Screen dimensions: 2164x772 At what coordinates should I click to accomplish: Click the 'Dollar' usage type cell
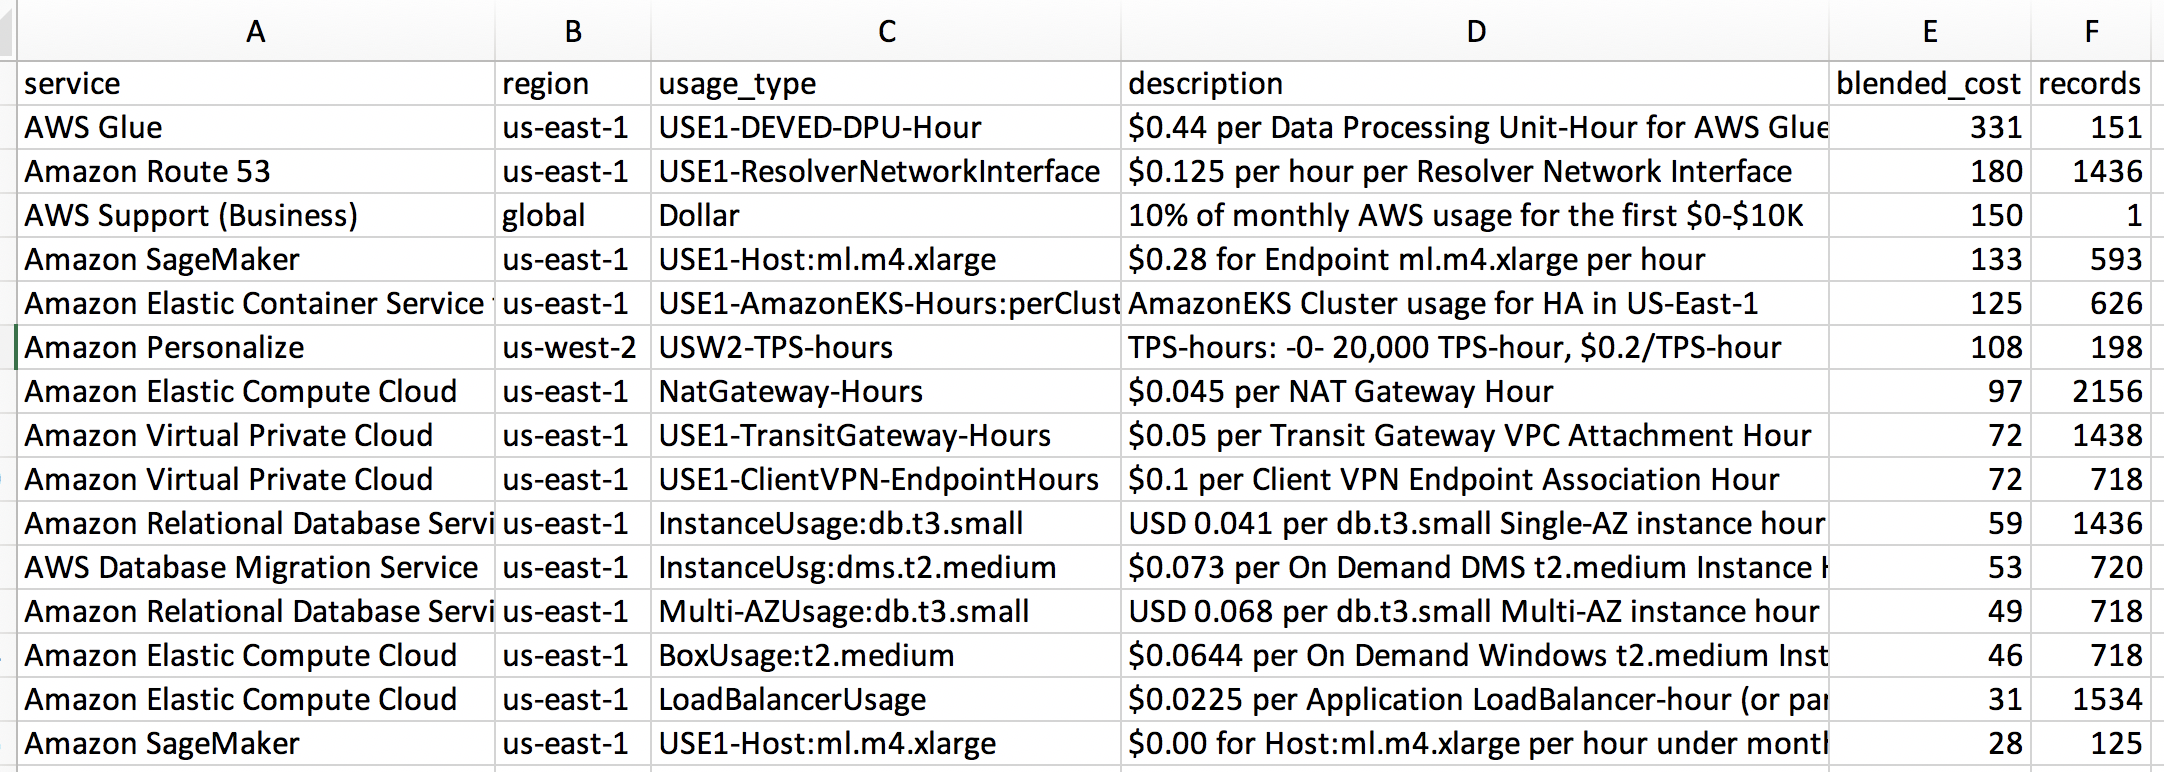(886, 216)
